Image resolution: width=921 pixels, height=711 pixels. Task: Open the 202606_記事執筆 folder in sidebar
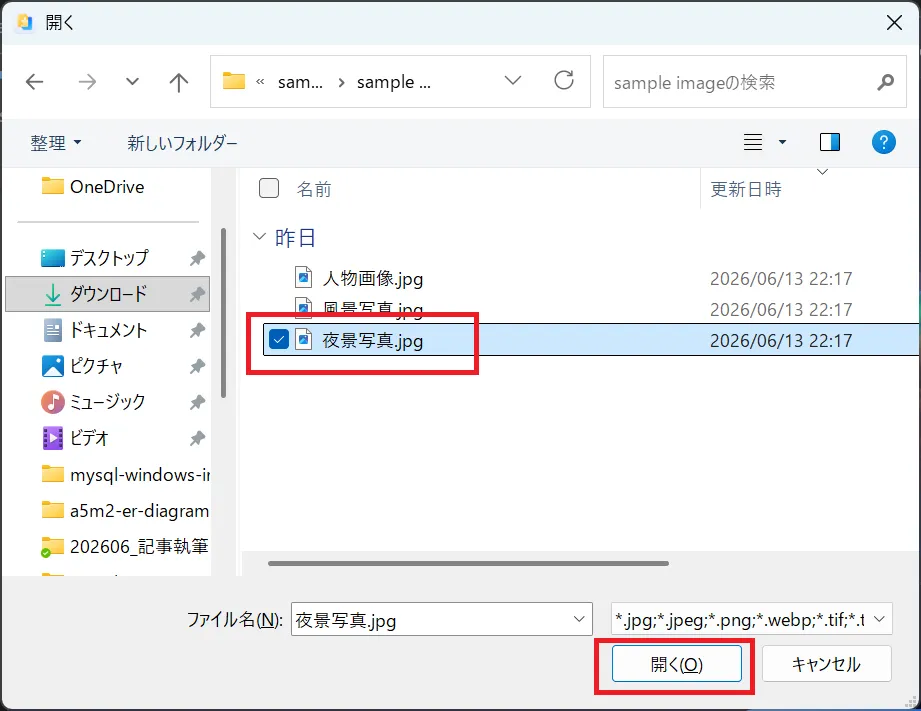point(126,546)
